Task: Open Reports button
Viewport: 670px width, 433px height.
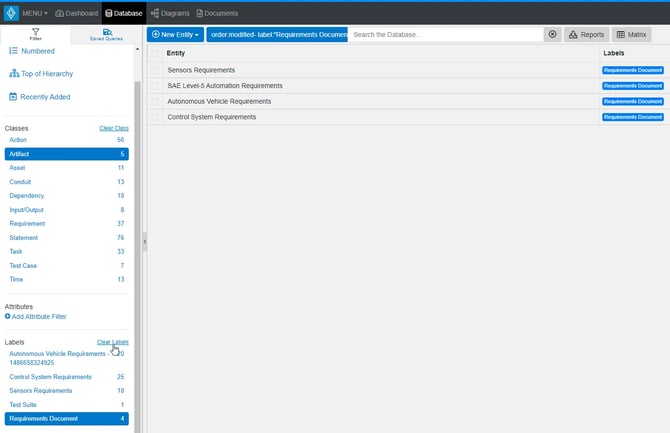Action: (586, 34)
